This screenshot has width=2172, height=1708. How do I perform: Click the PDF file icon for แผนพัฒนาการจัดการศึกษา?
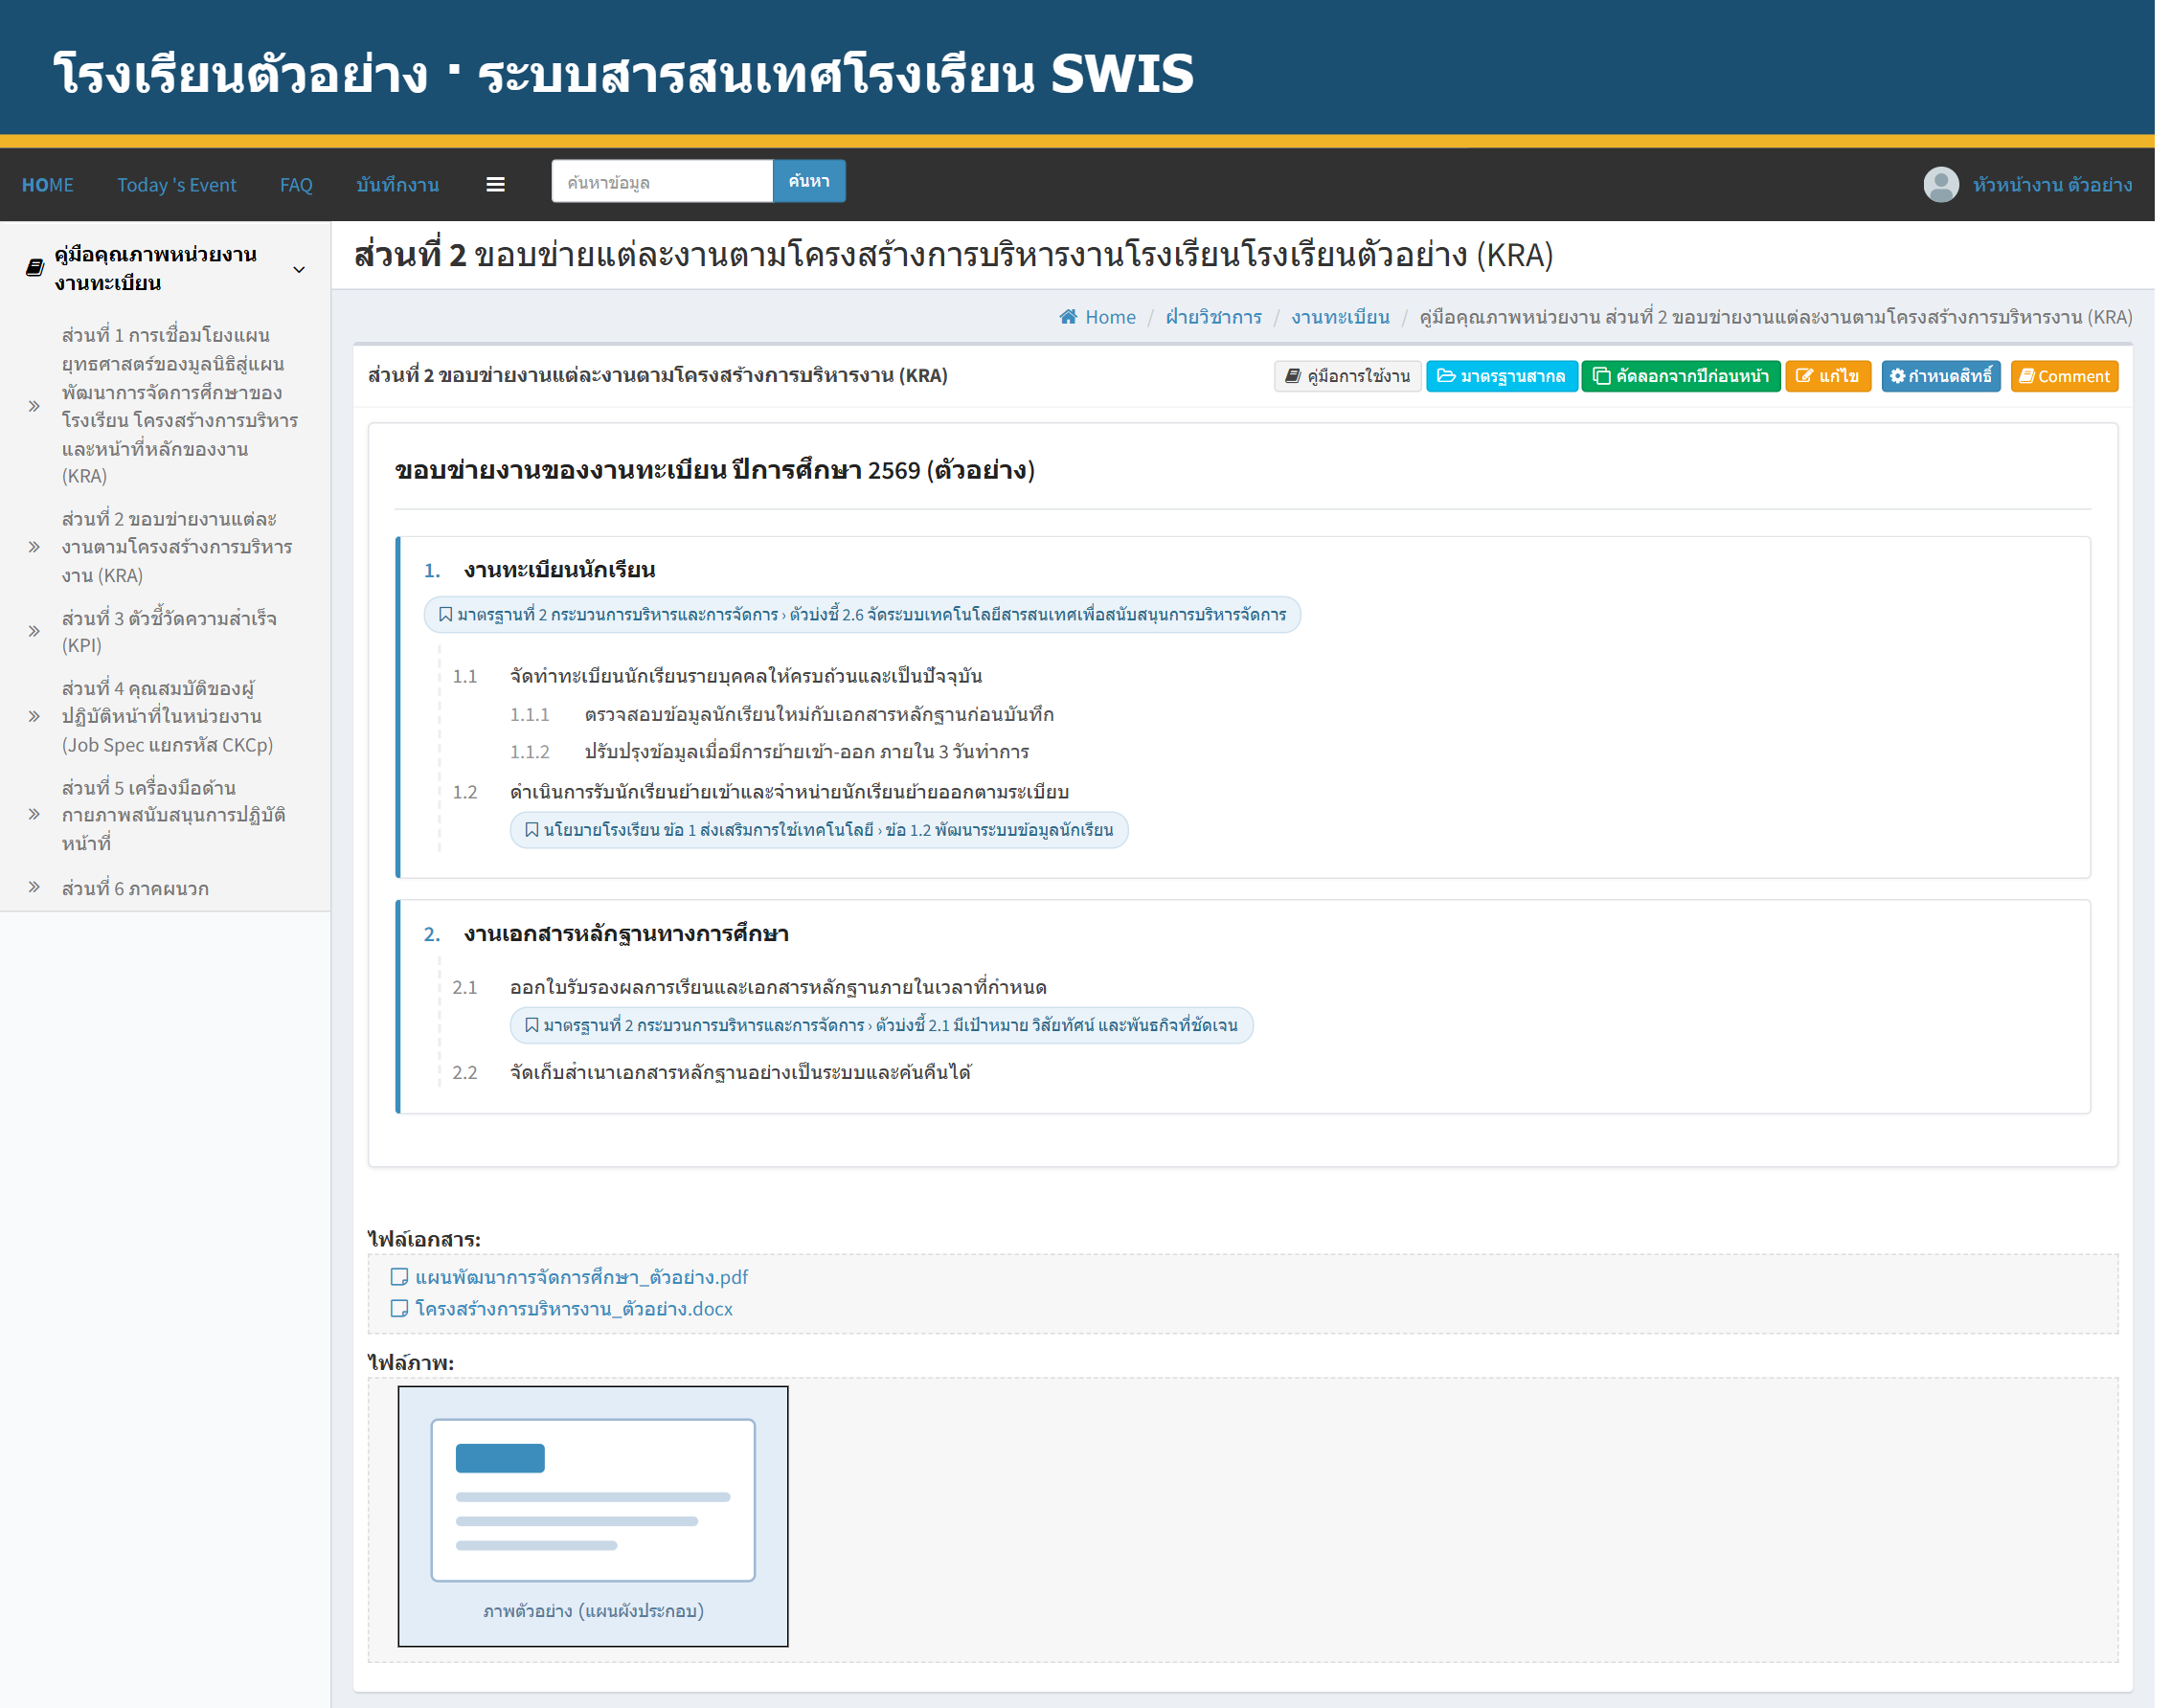(x=399, y=1277)
